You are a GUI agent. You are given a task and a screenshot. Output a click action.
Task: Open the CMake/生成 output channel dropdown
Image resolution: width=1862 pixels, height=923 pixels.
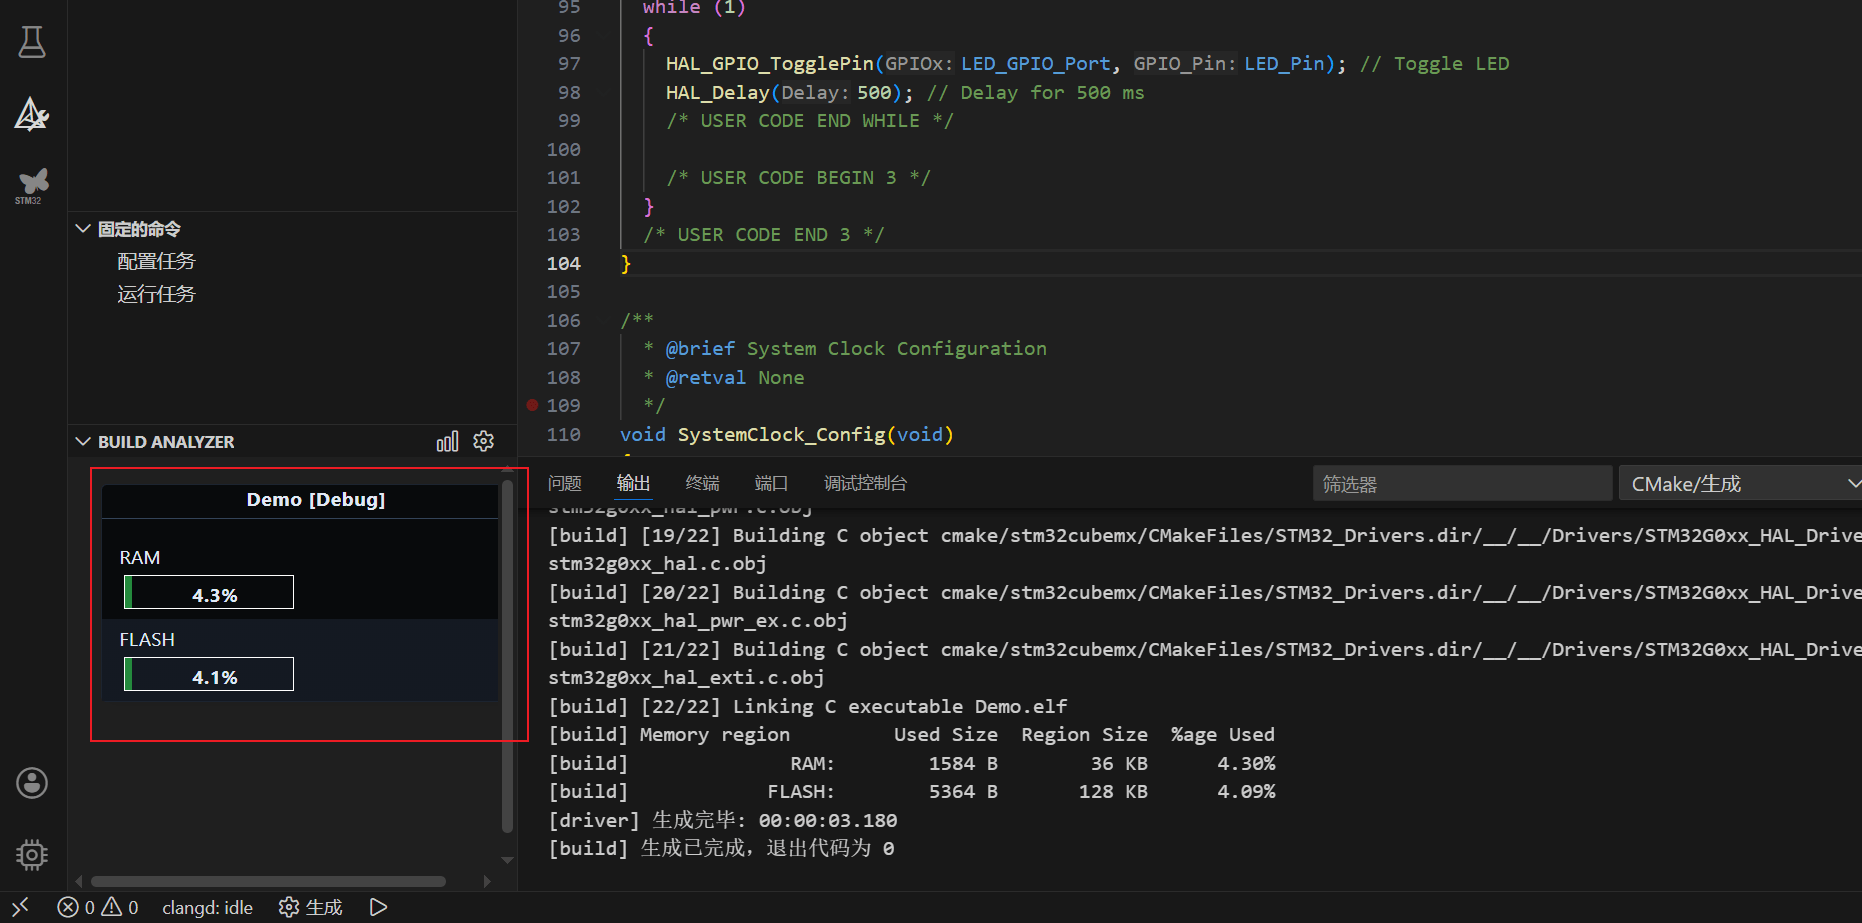tap(1740, 484)
